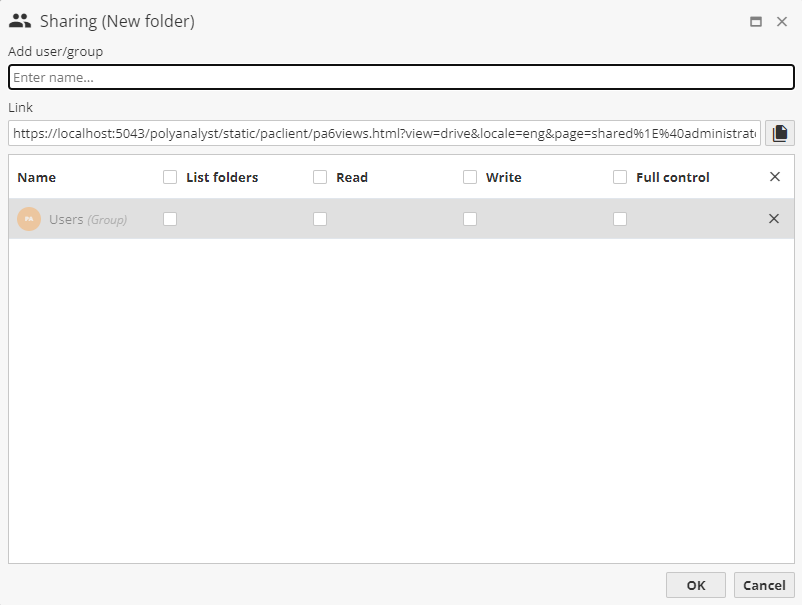
Task: Toggle Full control header checkbox
Action: click(x=620, y=177)
